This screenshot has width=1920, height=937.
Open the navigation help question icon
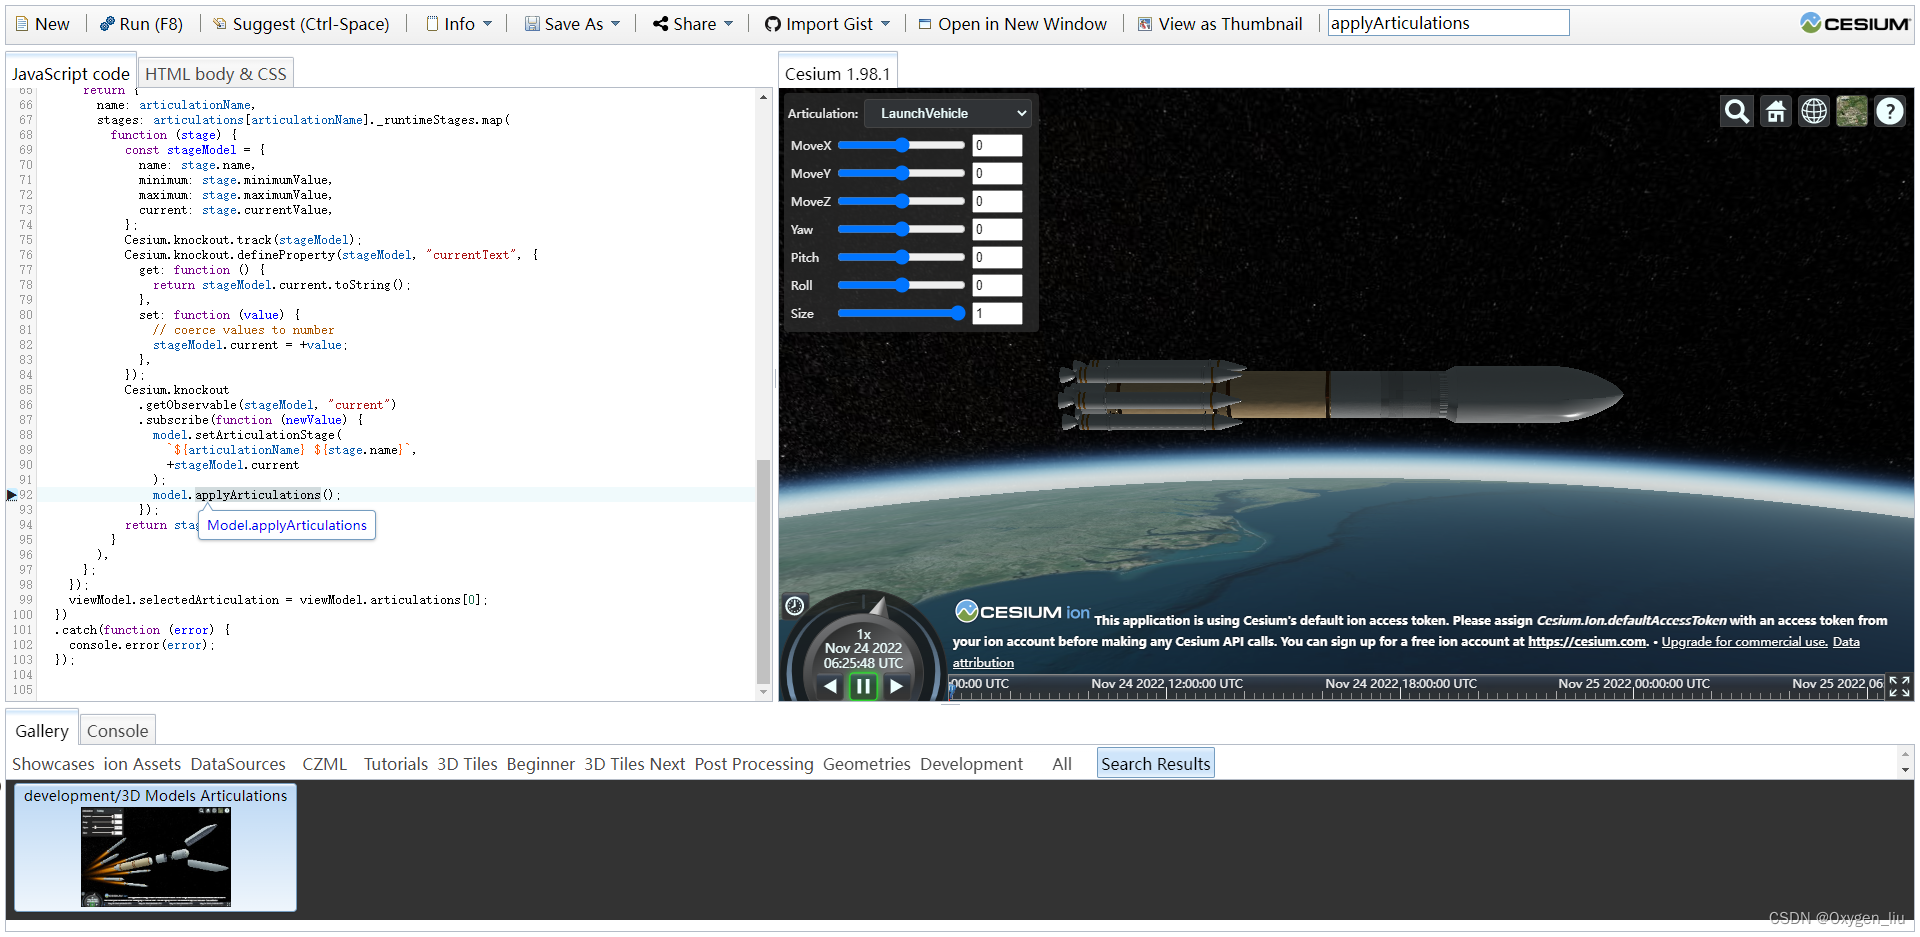[x=1890, y=111]
